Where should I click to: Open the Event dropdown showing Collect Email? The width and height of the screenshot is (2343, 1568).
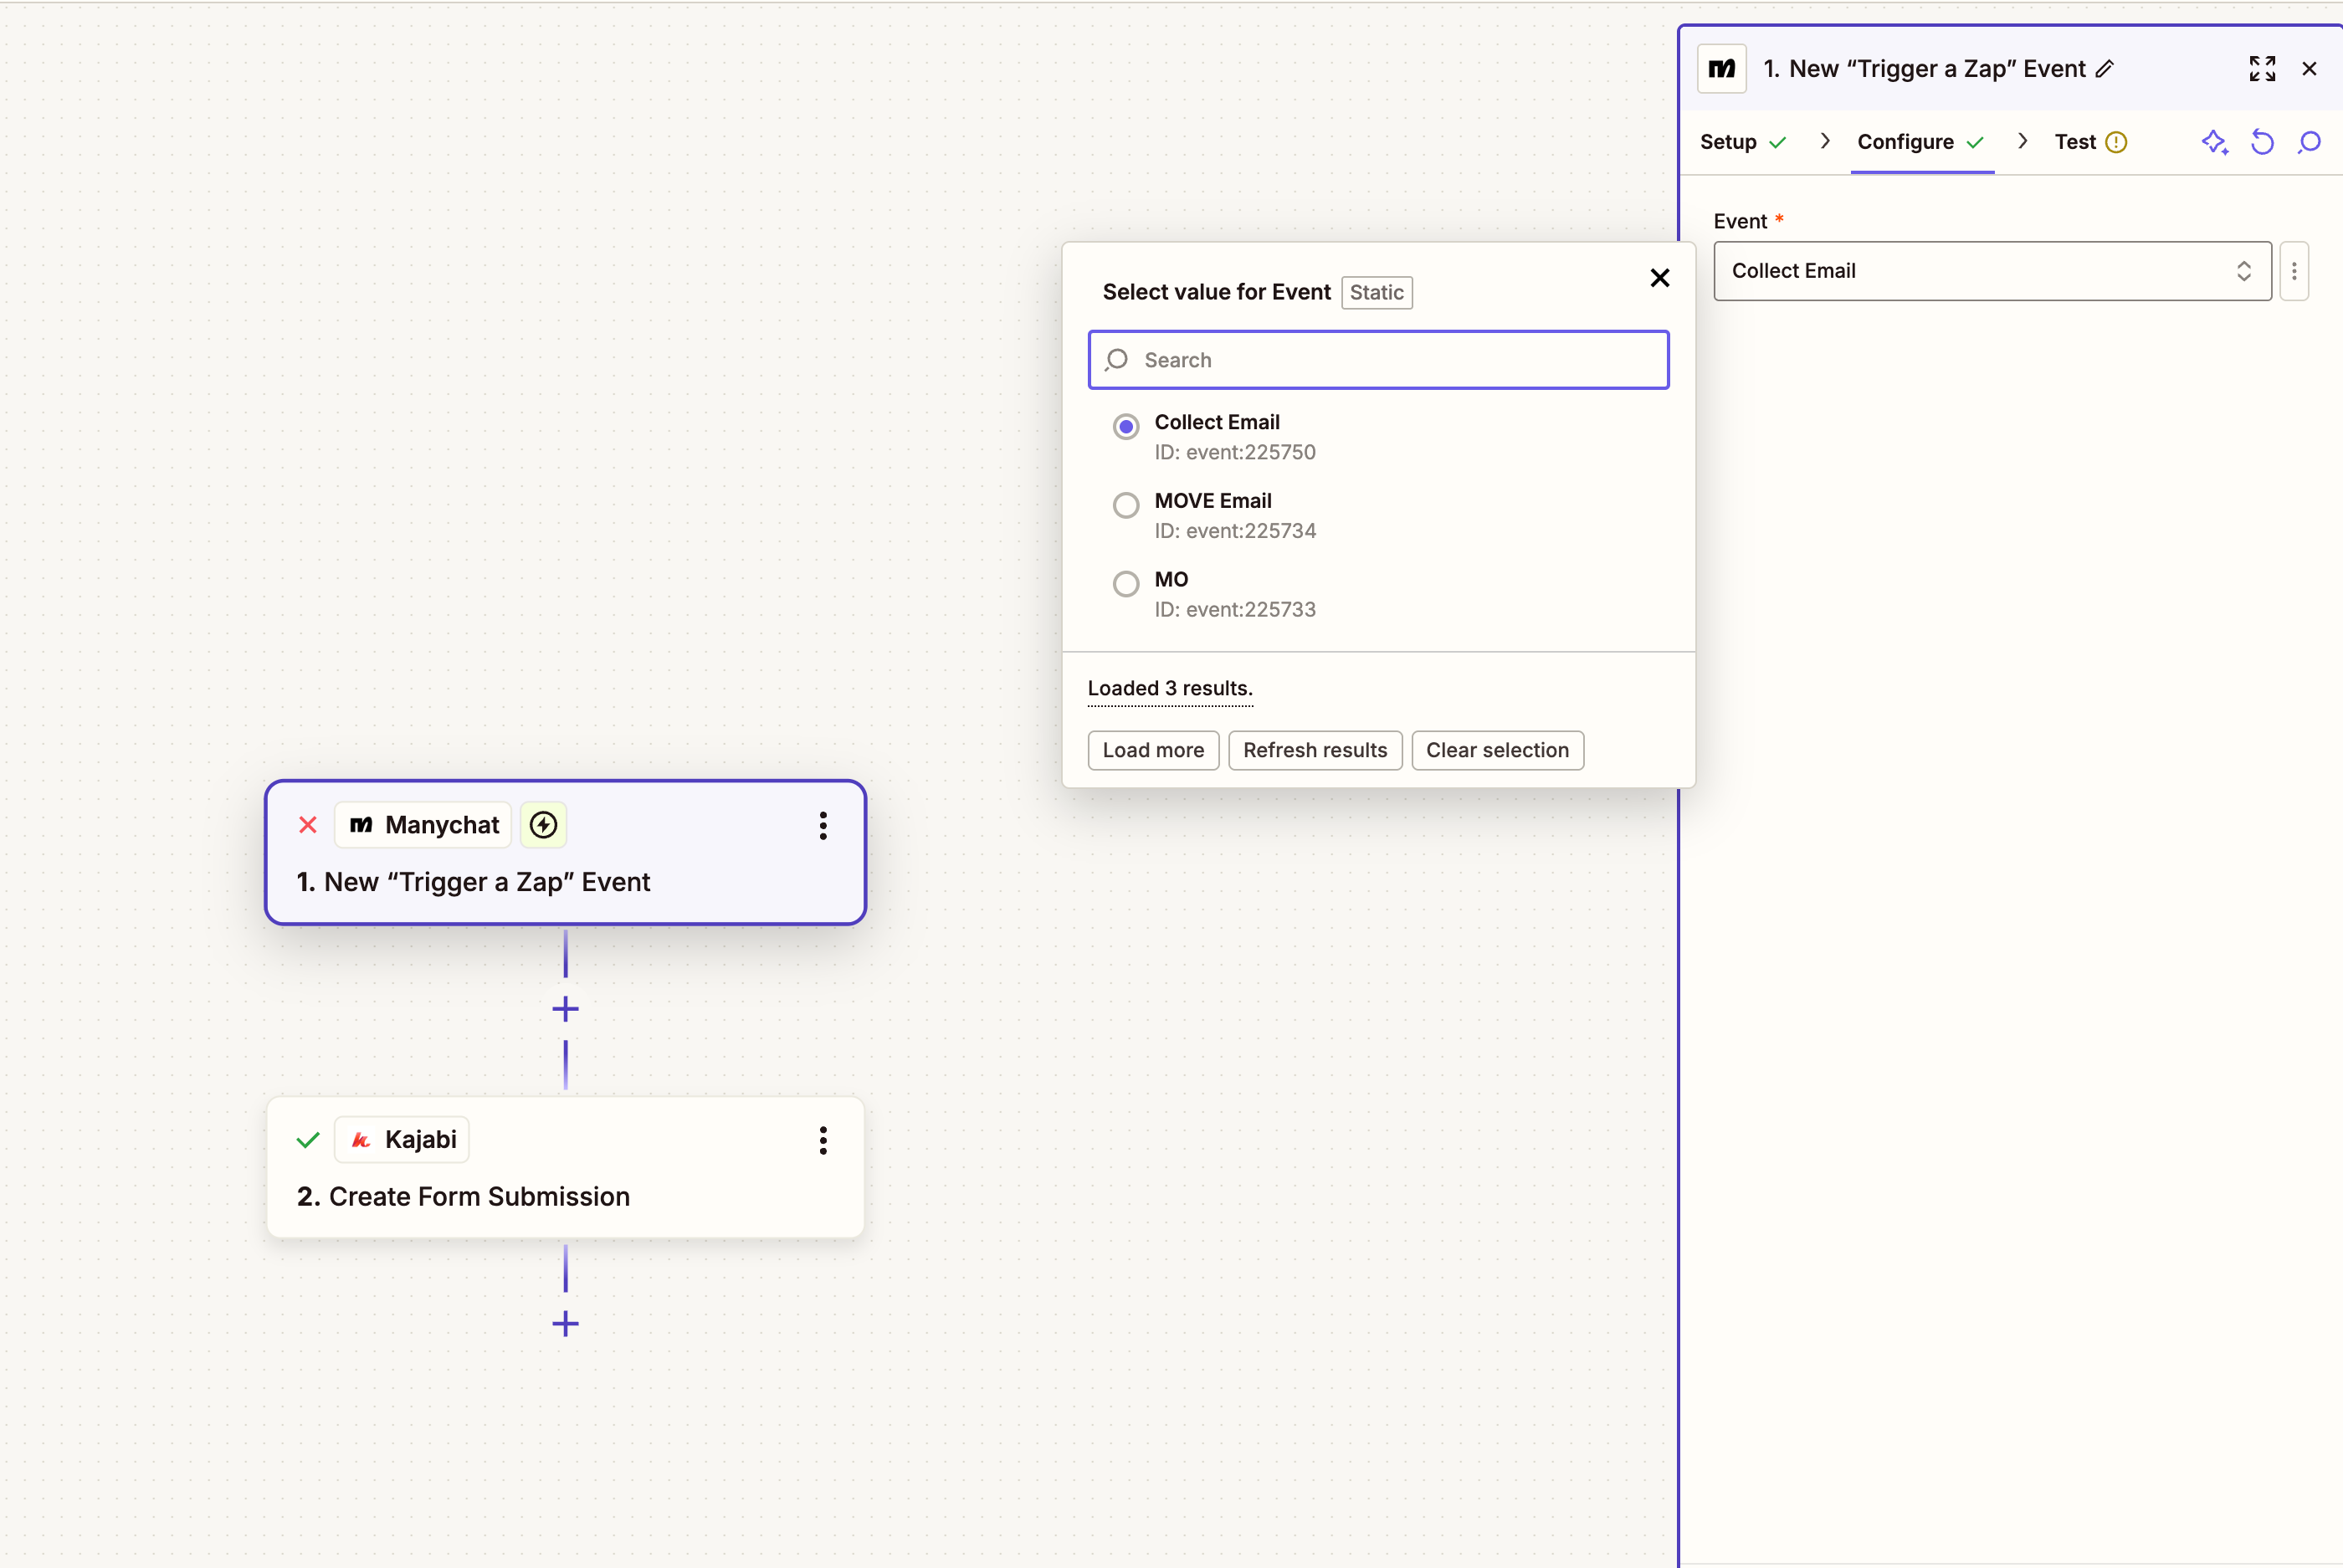1992,271
